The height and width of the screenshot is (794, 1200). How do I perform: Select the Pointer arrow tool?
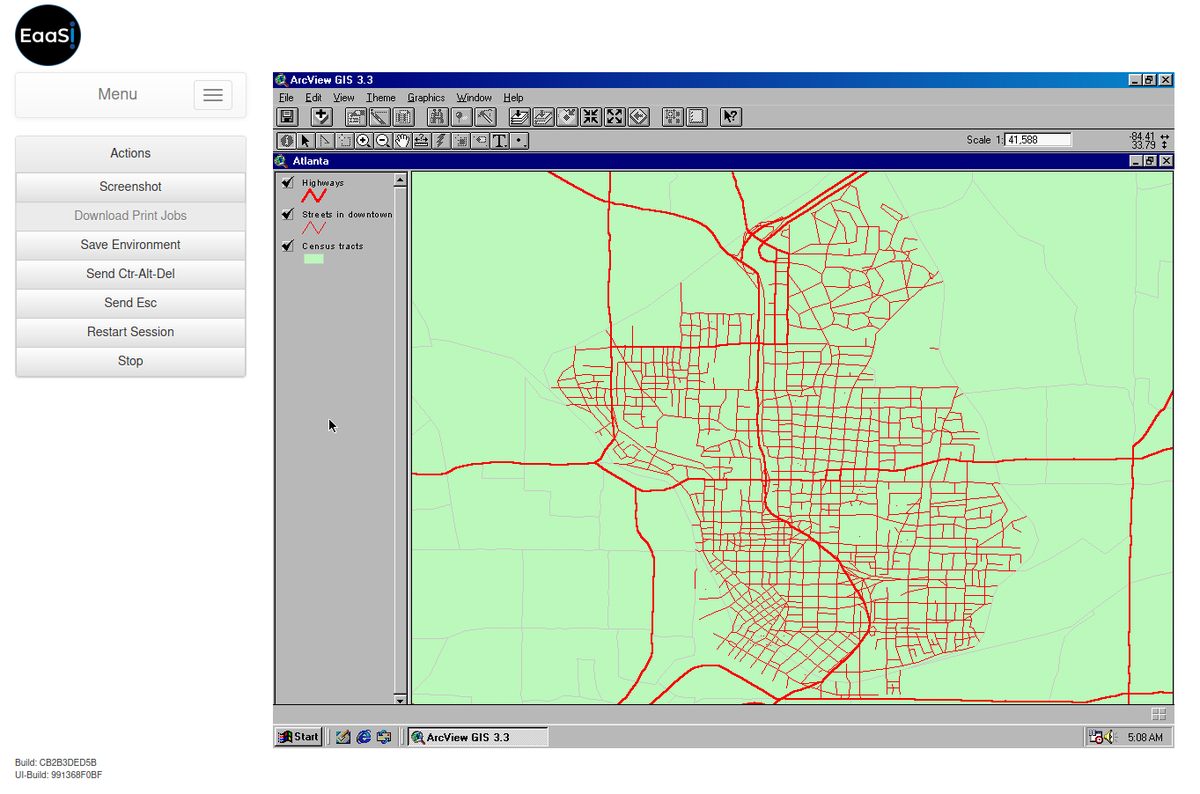[306, 141]
